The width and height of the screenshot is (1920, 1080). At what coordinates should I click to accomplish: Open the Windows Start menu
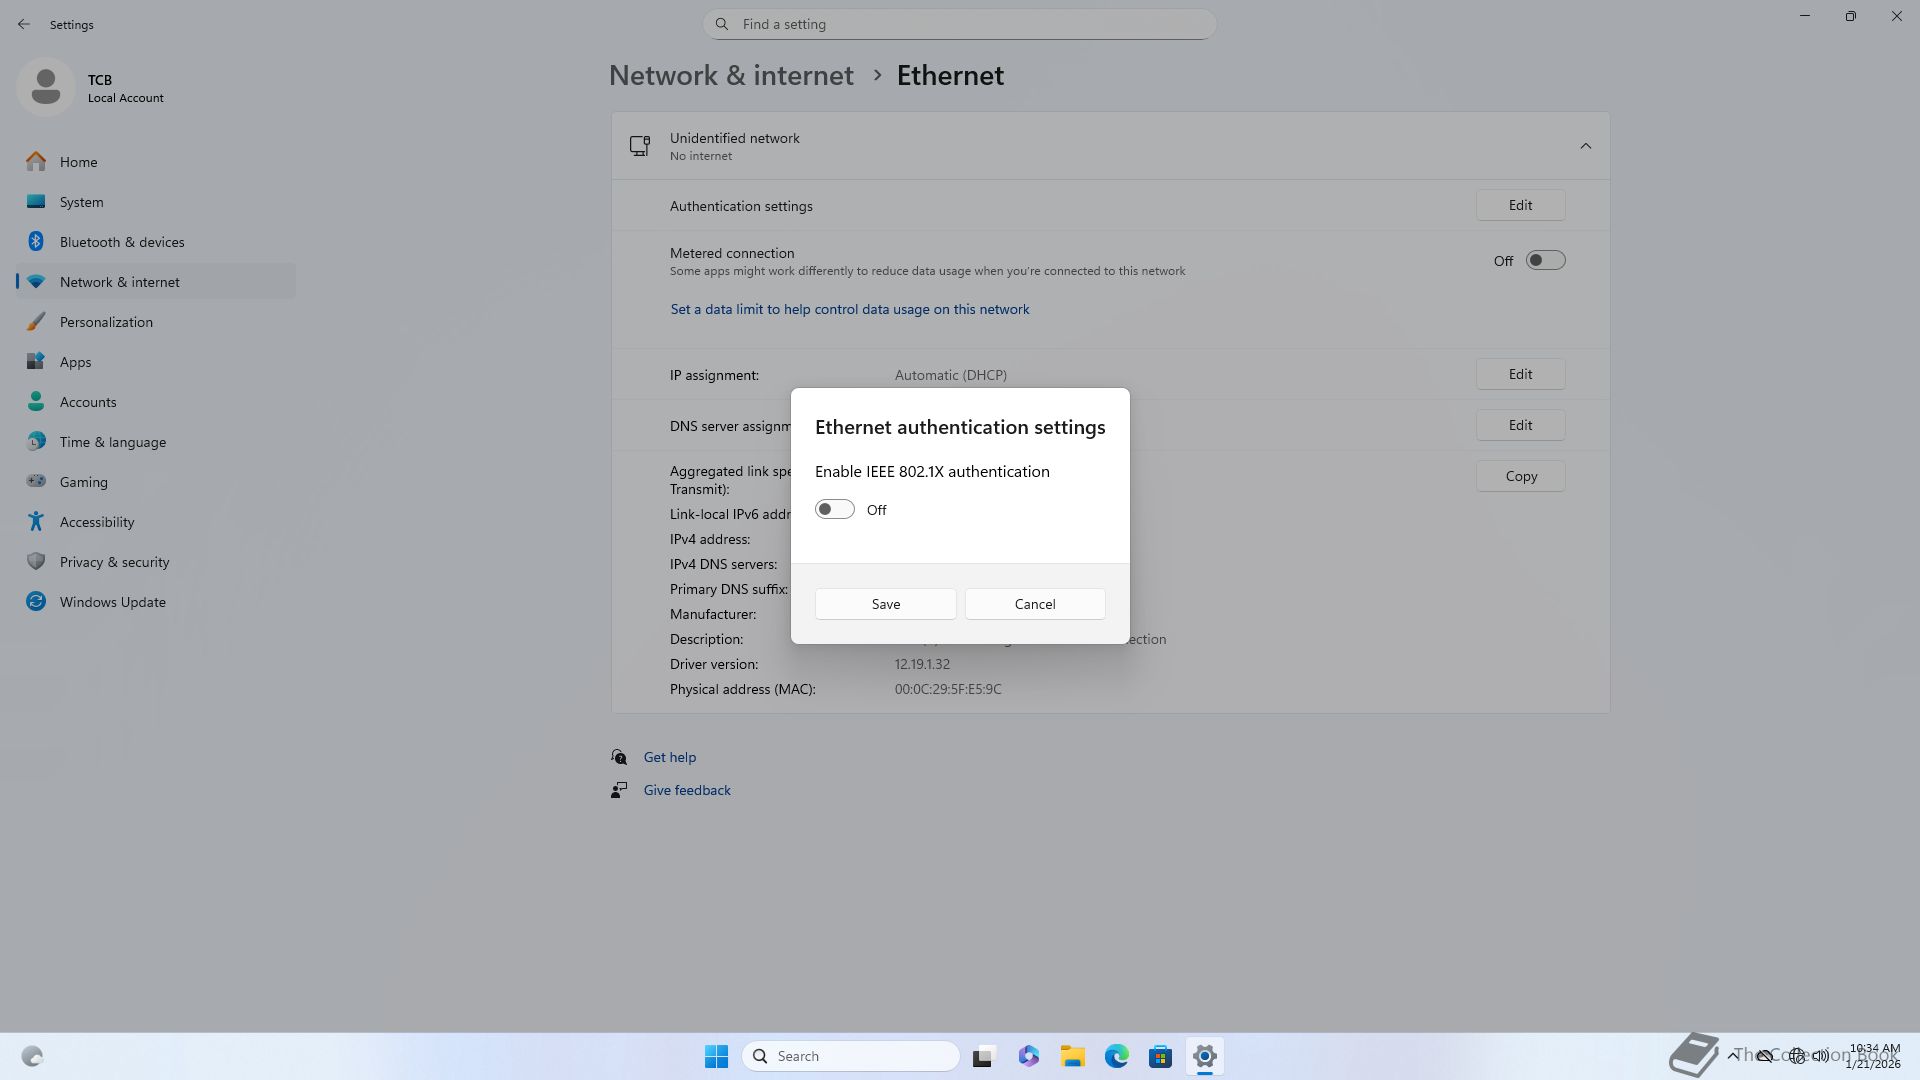click(716, 1056)
